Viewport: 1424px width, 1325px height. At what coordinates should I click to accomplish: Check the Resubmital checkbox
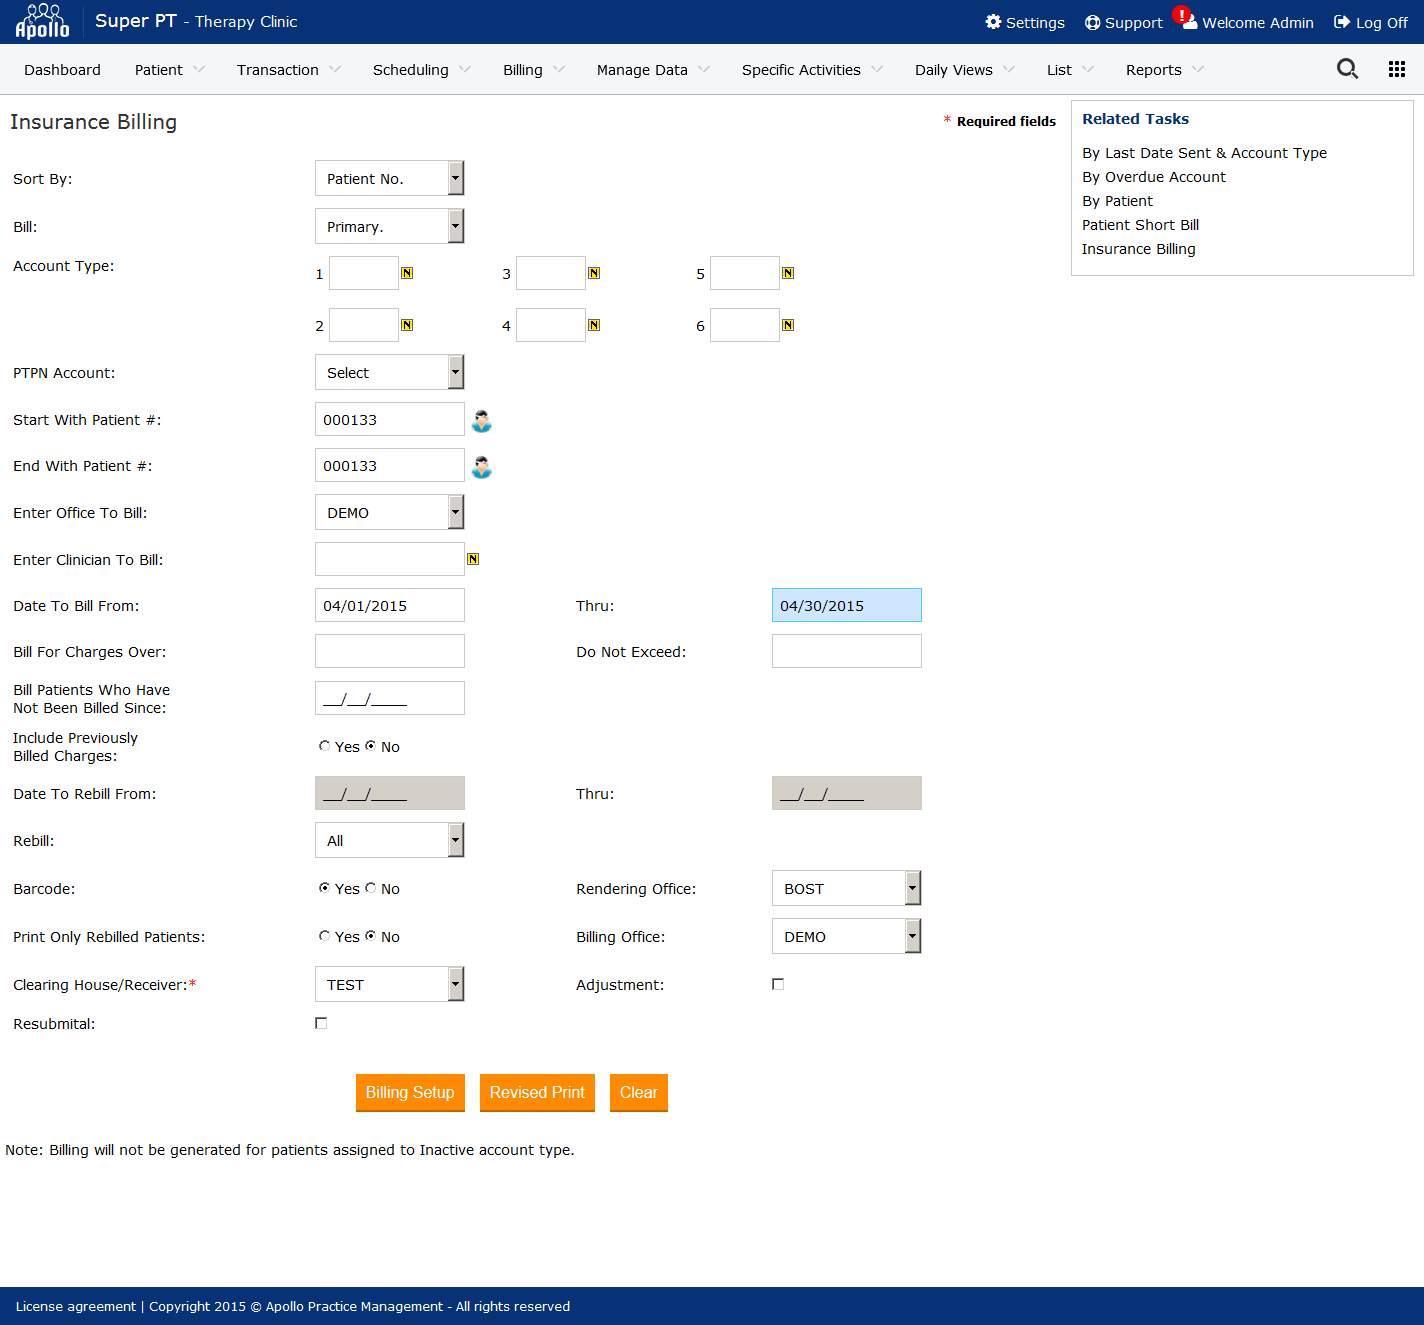[x=321, y=1023]
